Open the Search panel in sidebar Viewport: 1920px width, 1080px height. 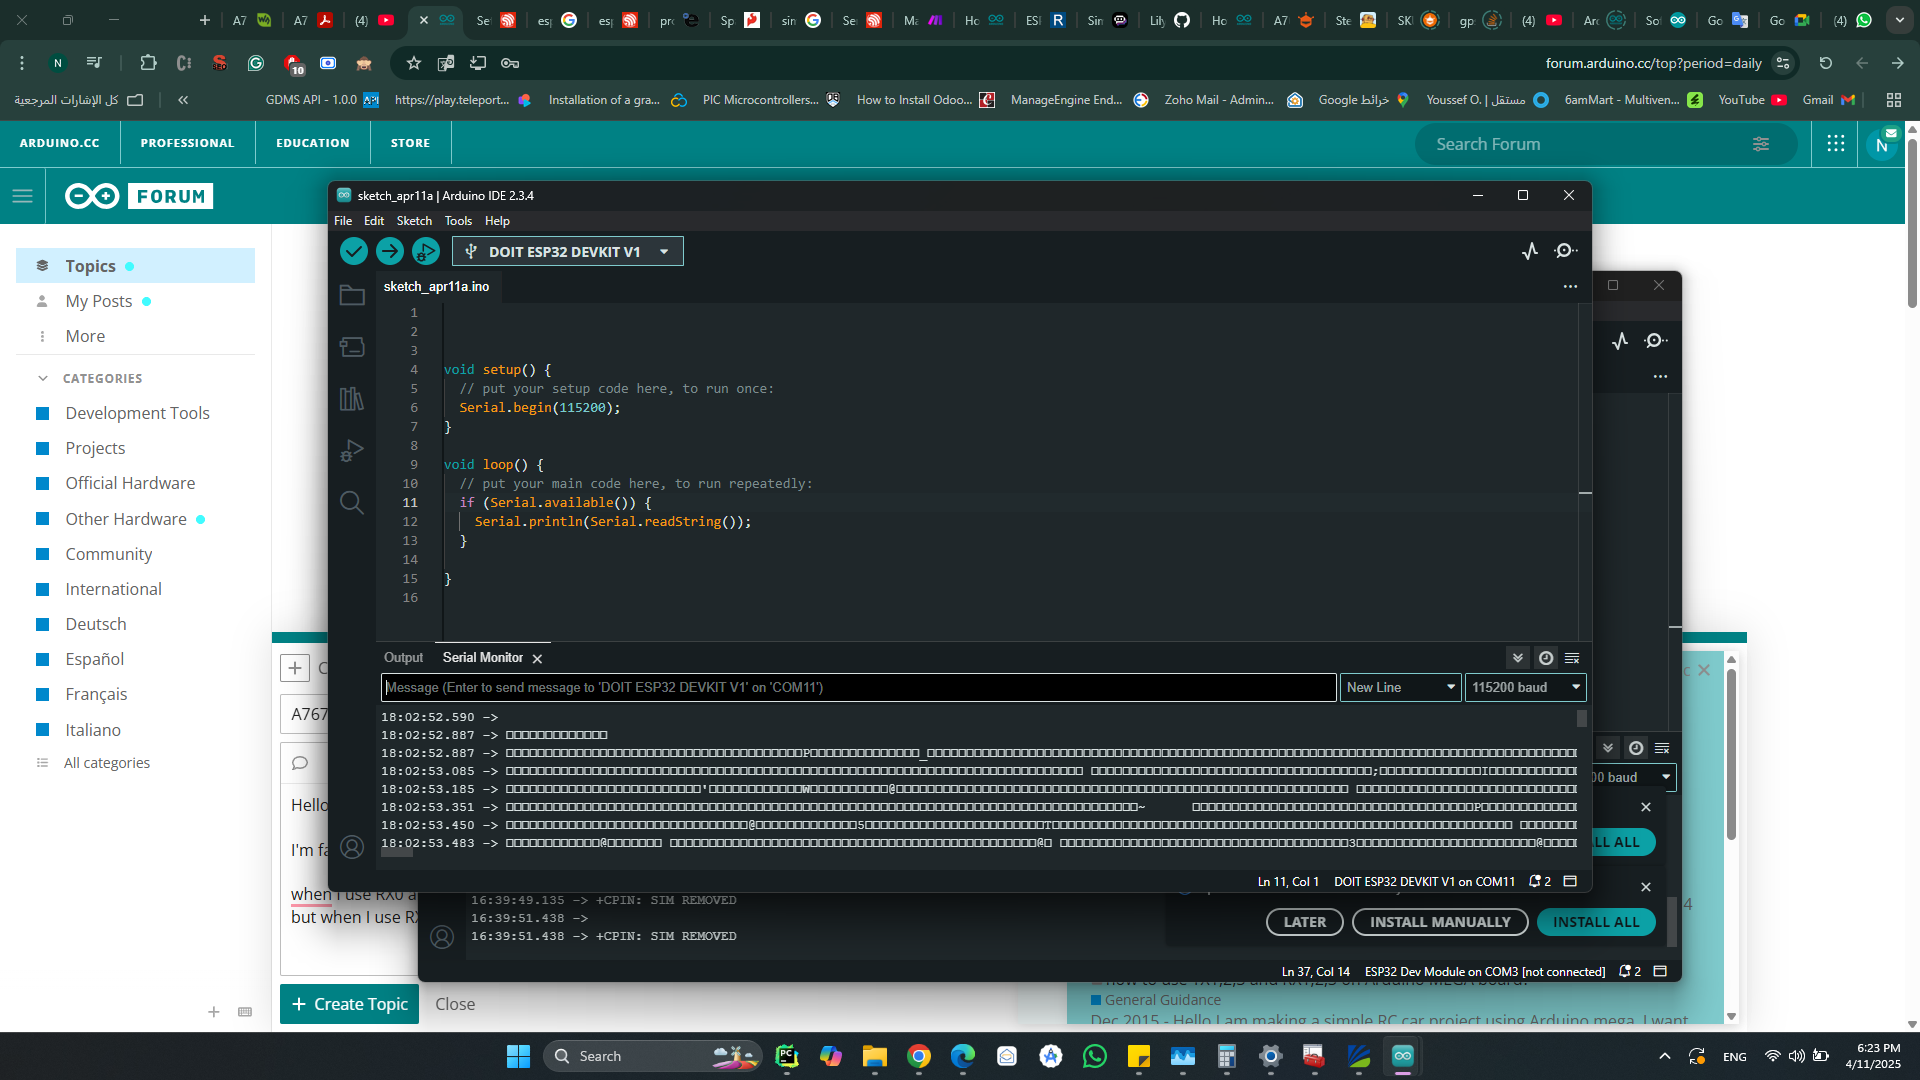tap(352, 502)
